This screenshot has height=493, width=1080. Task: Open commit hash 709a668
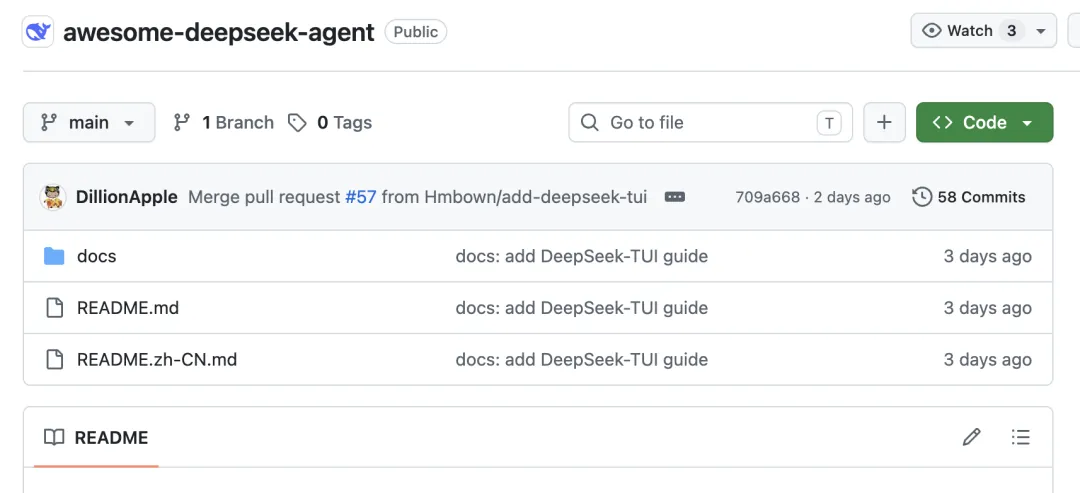767,198
